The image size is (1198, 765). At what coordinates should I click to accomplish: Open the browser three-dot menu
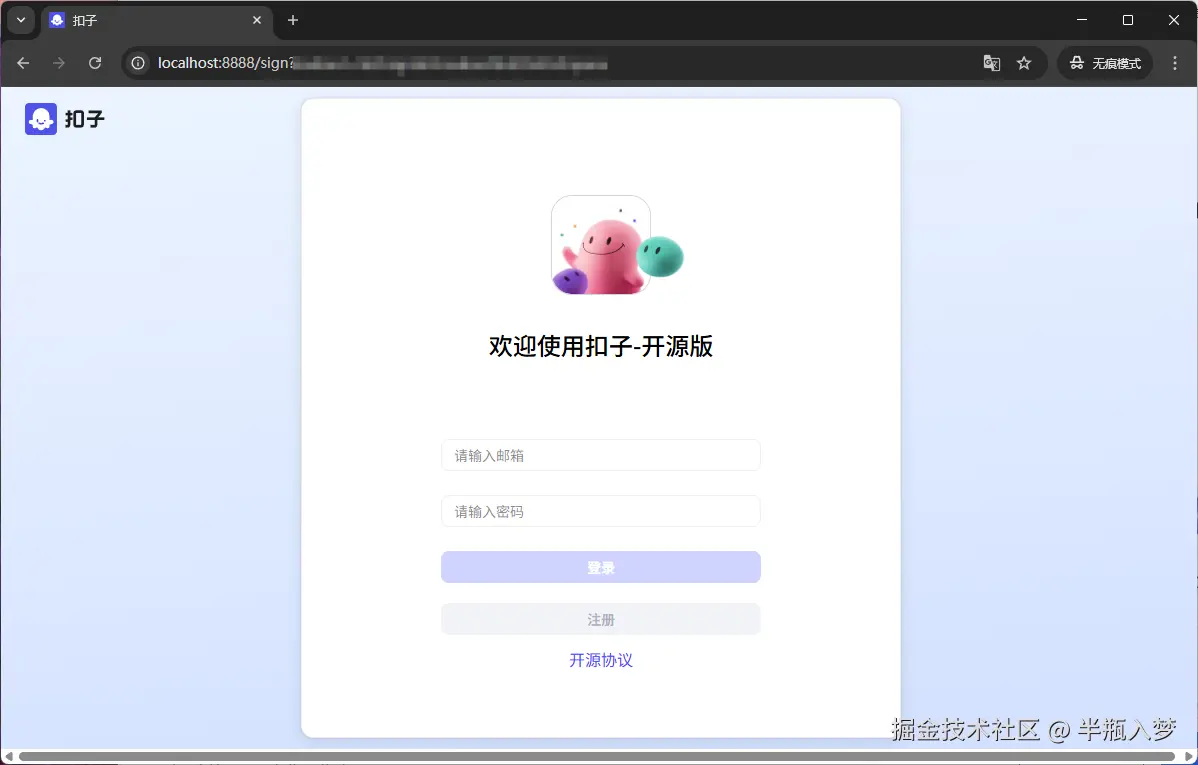coord(1175,62)
